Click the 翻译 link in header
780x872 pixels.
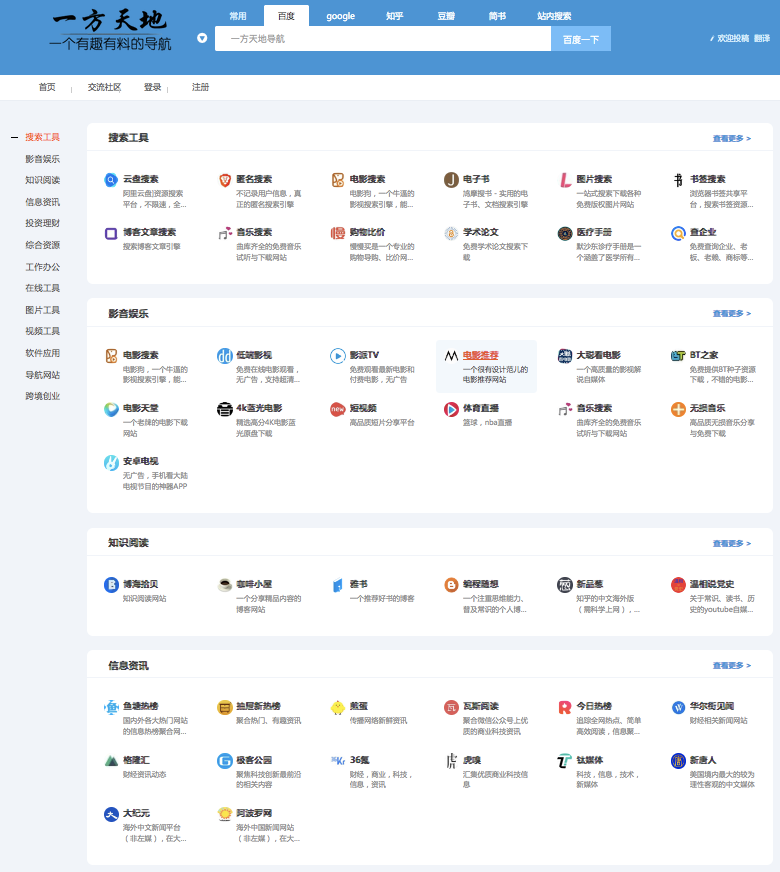[x=762, y=38]
